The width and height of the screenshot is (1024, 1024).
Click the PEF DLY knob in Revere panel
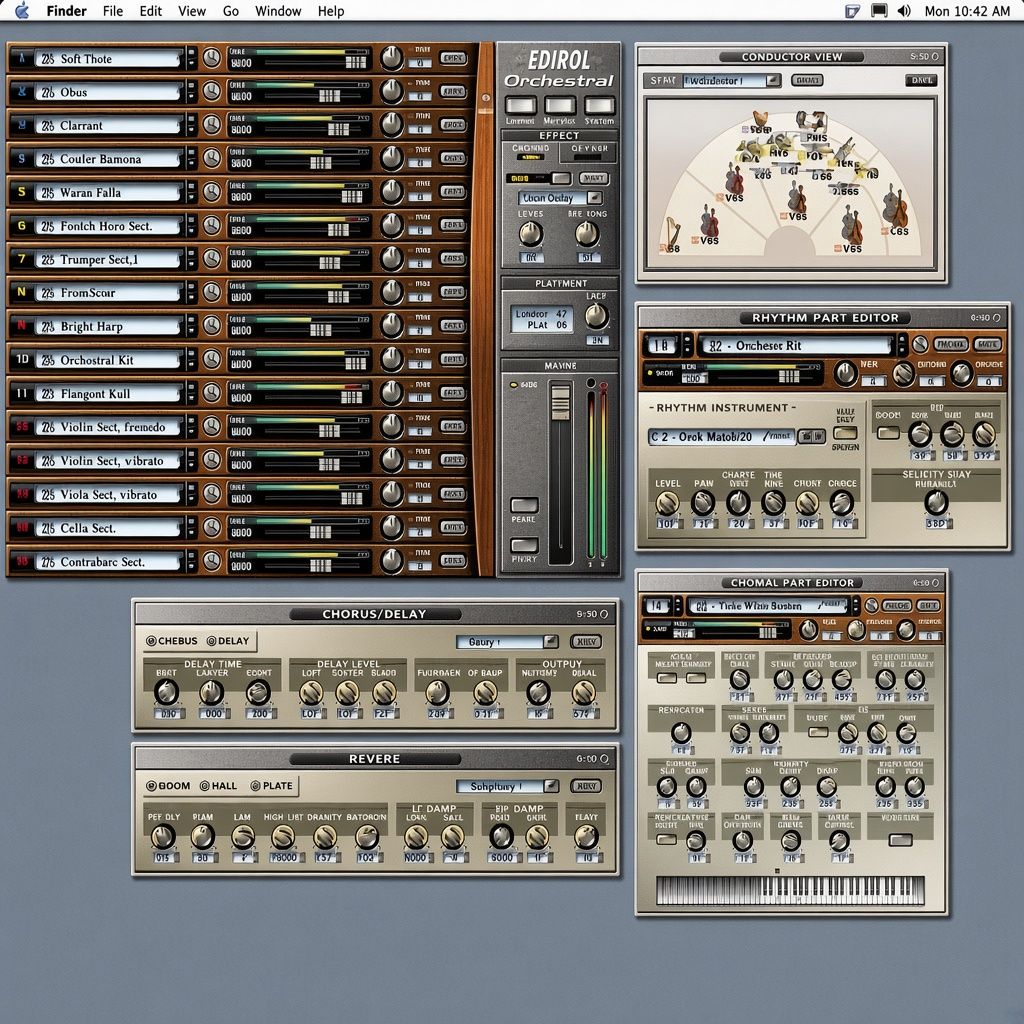(x=163, y=837)
